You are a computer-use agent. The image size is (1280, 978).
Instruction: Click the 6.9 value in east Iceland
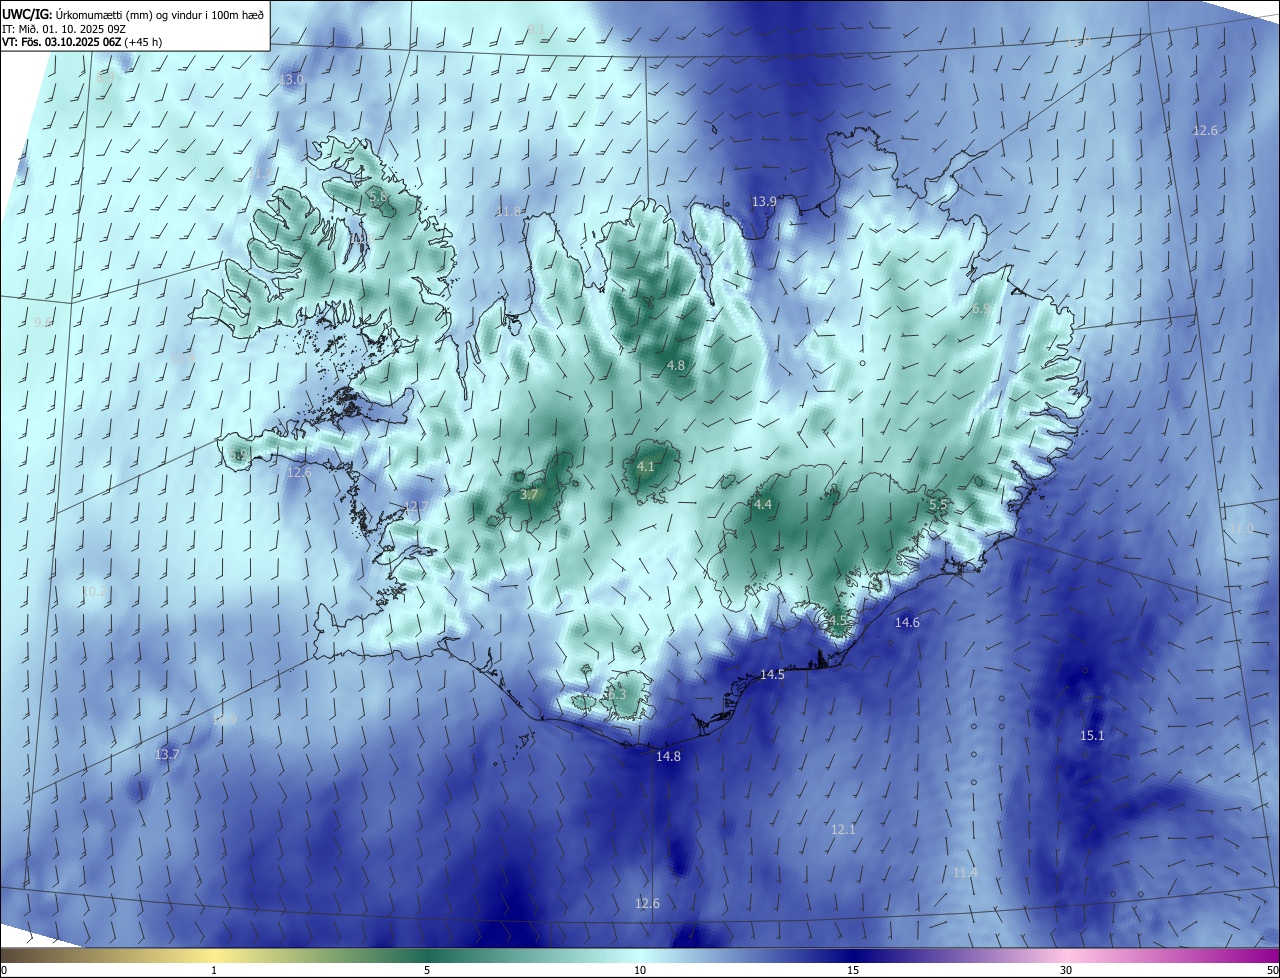(x=981, y=309)
